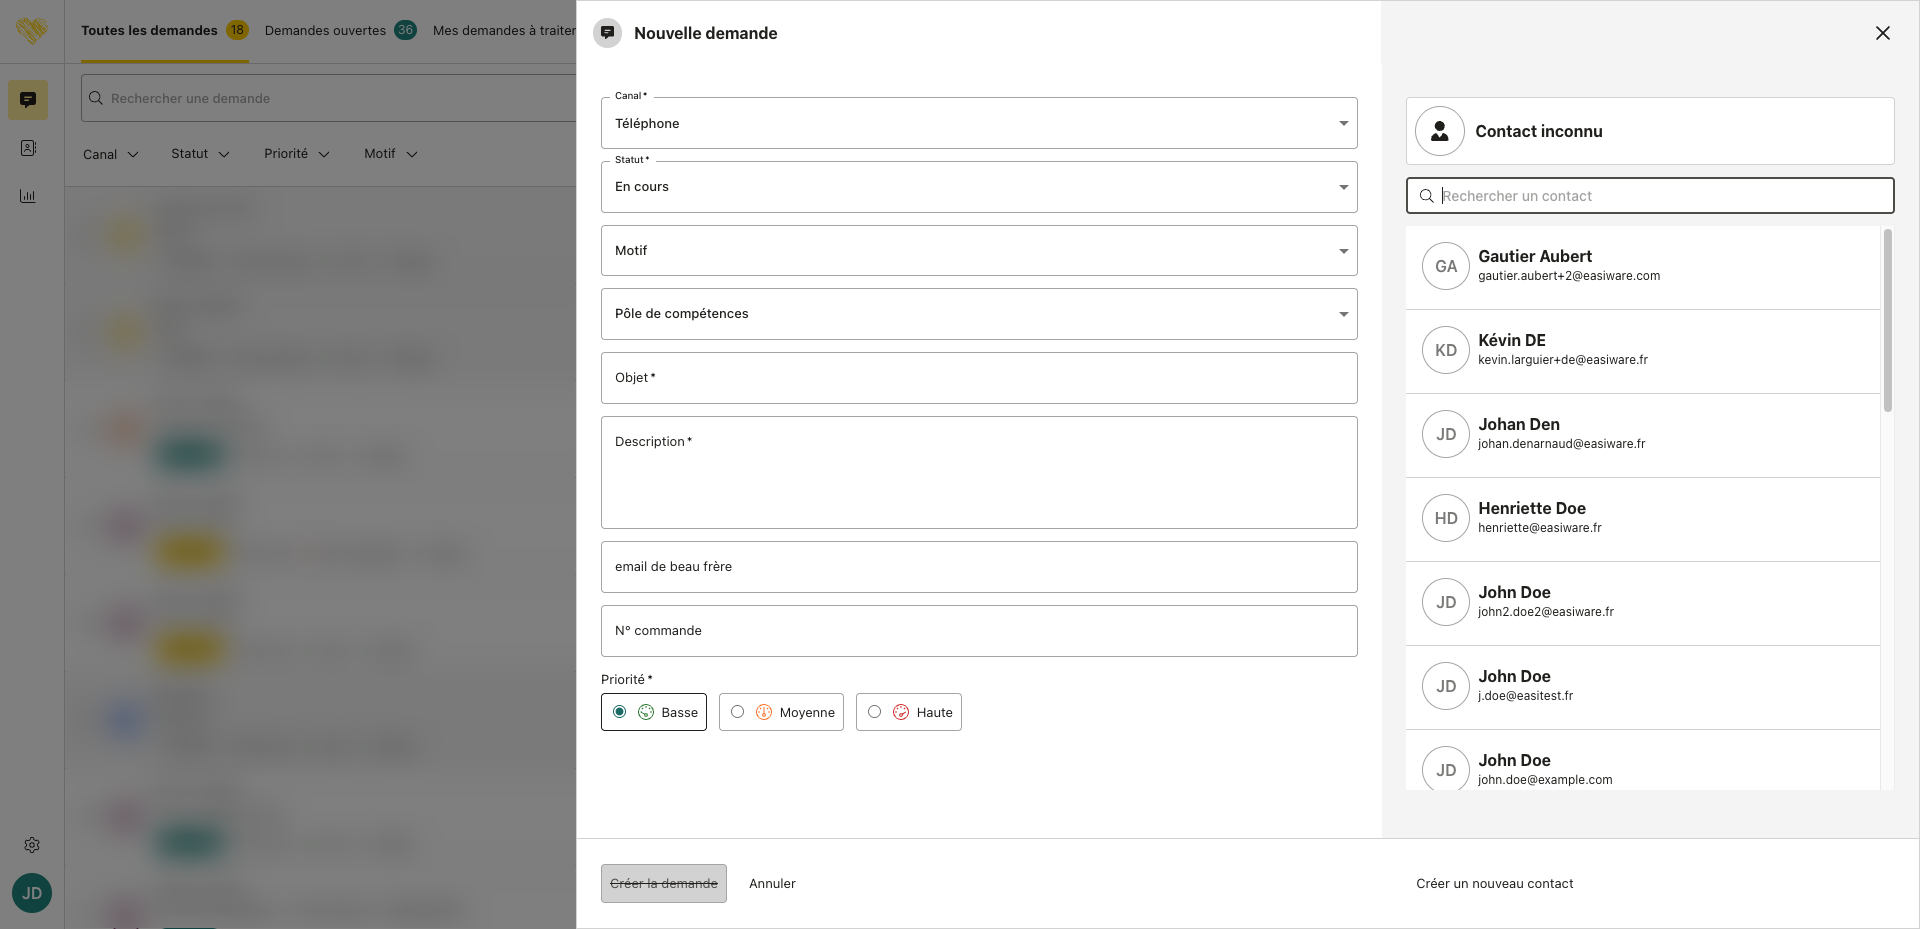Click the Contact inconnu person icon
This screenshot has height=929, width=1920.
coord(1440,131)
